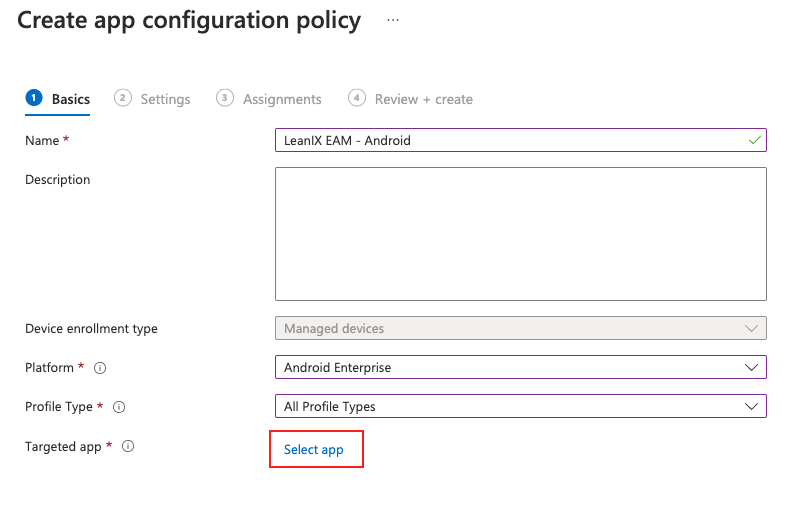
Task: Click inside the Description text area
Action: point(520,234)
